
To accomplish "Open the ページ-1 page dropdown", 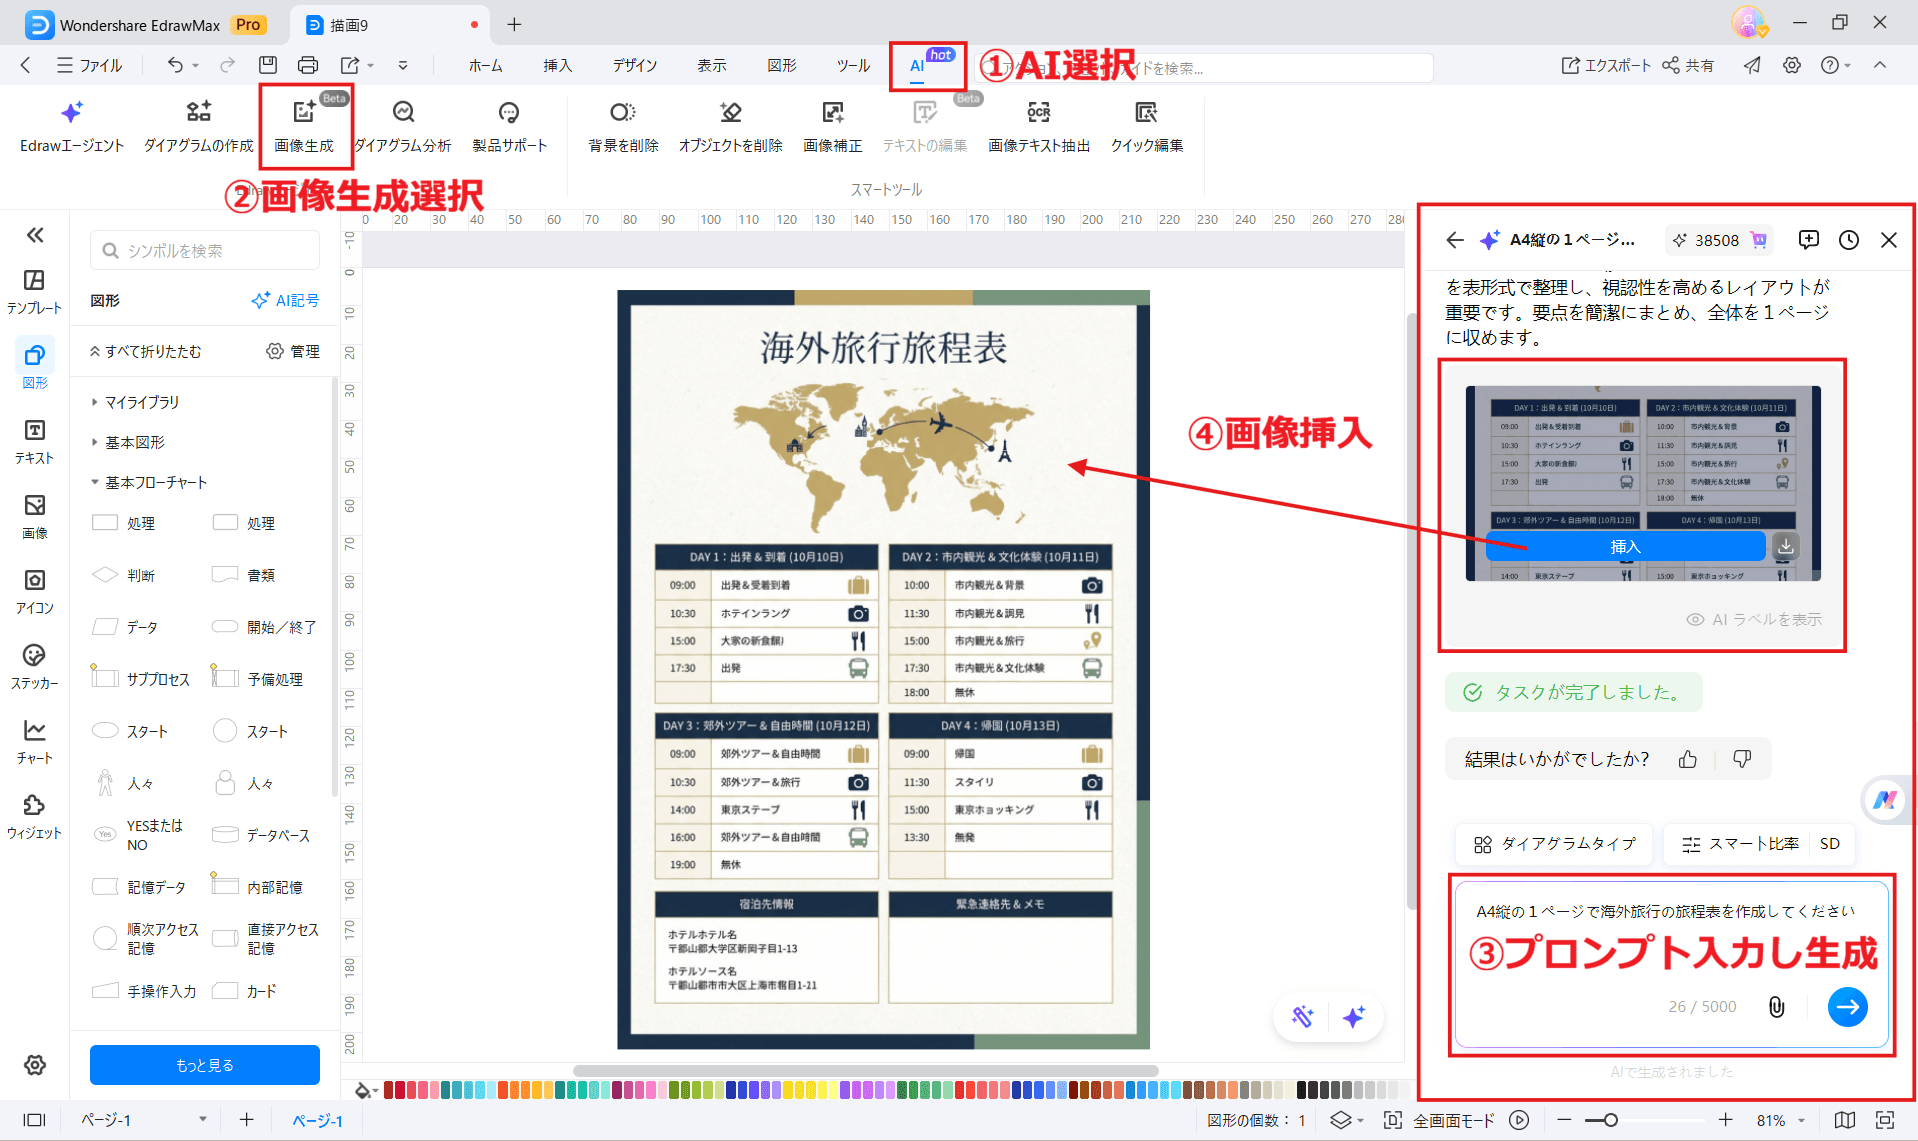I will coord(203,1120).
